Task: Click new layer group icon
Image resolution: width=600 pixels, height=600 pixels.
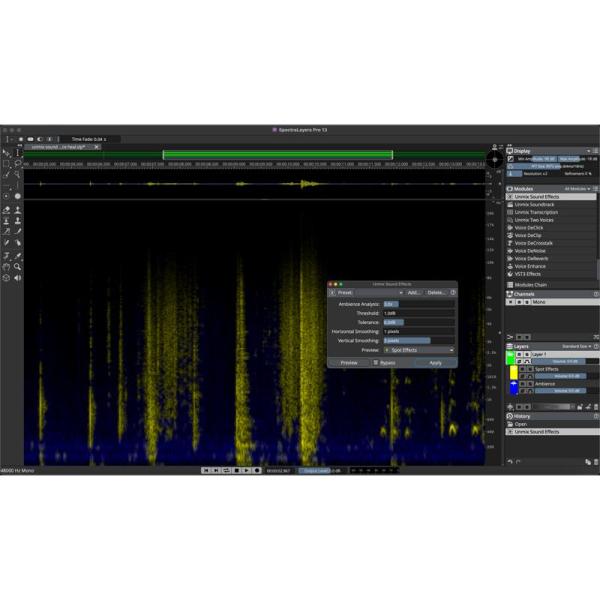Action: click(580, 407)
